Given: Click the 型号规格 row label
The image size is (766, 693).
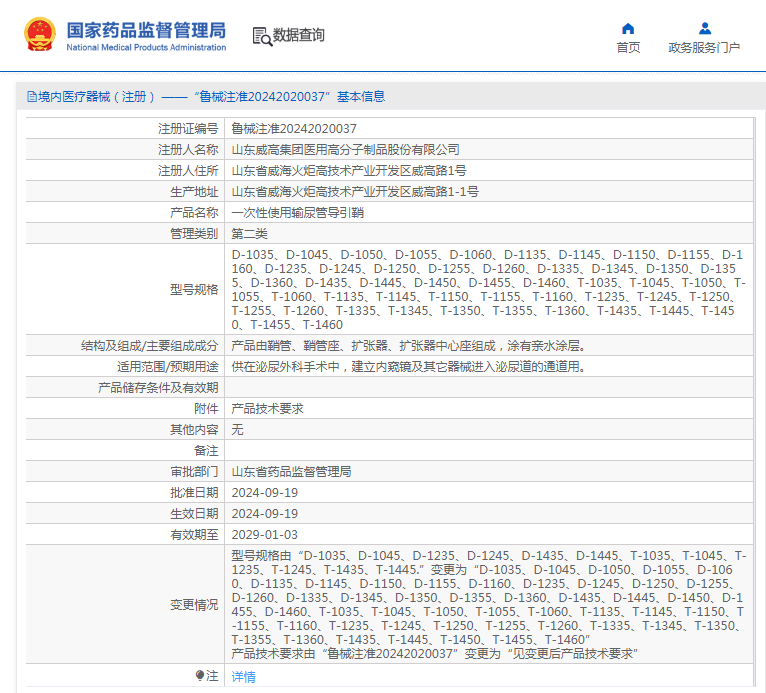Looking at the screenshot, I should coord(193,290).
